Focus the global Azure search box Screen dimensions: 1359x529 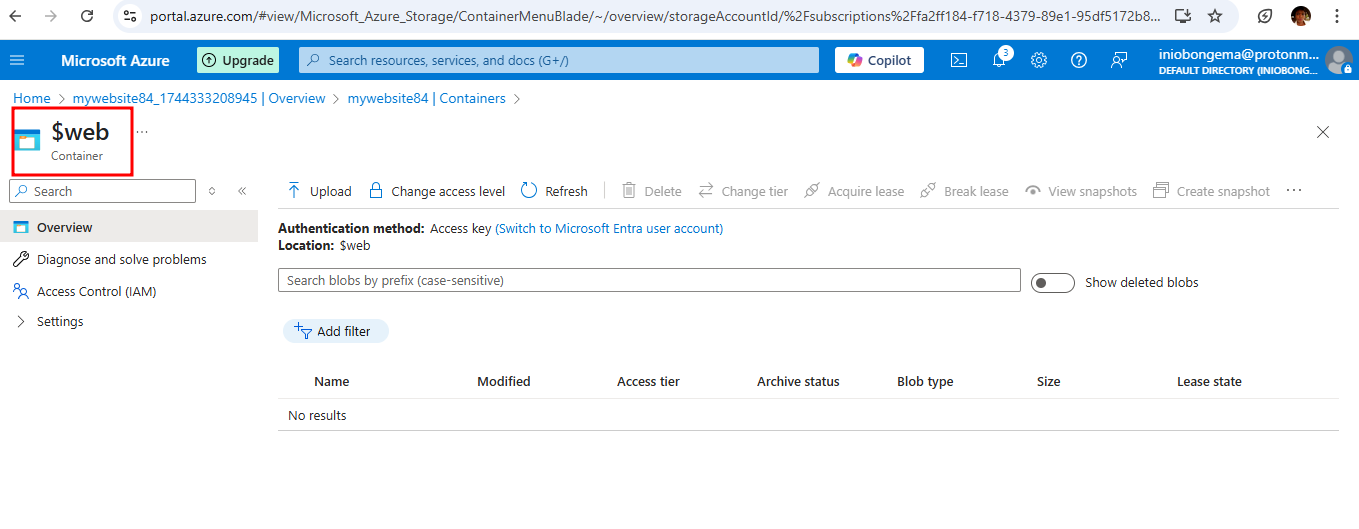tap(558, 60)
